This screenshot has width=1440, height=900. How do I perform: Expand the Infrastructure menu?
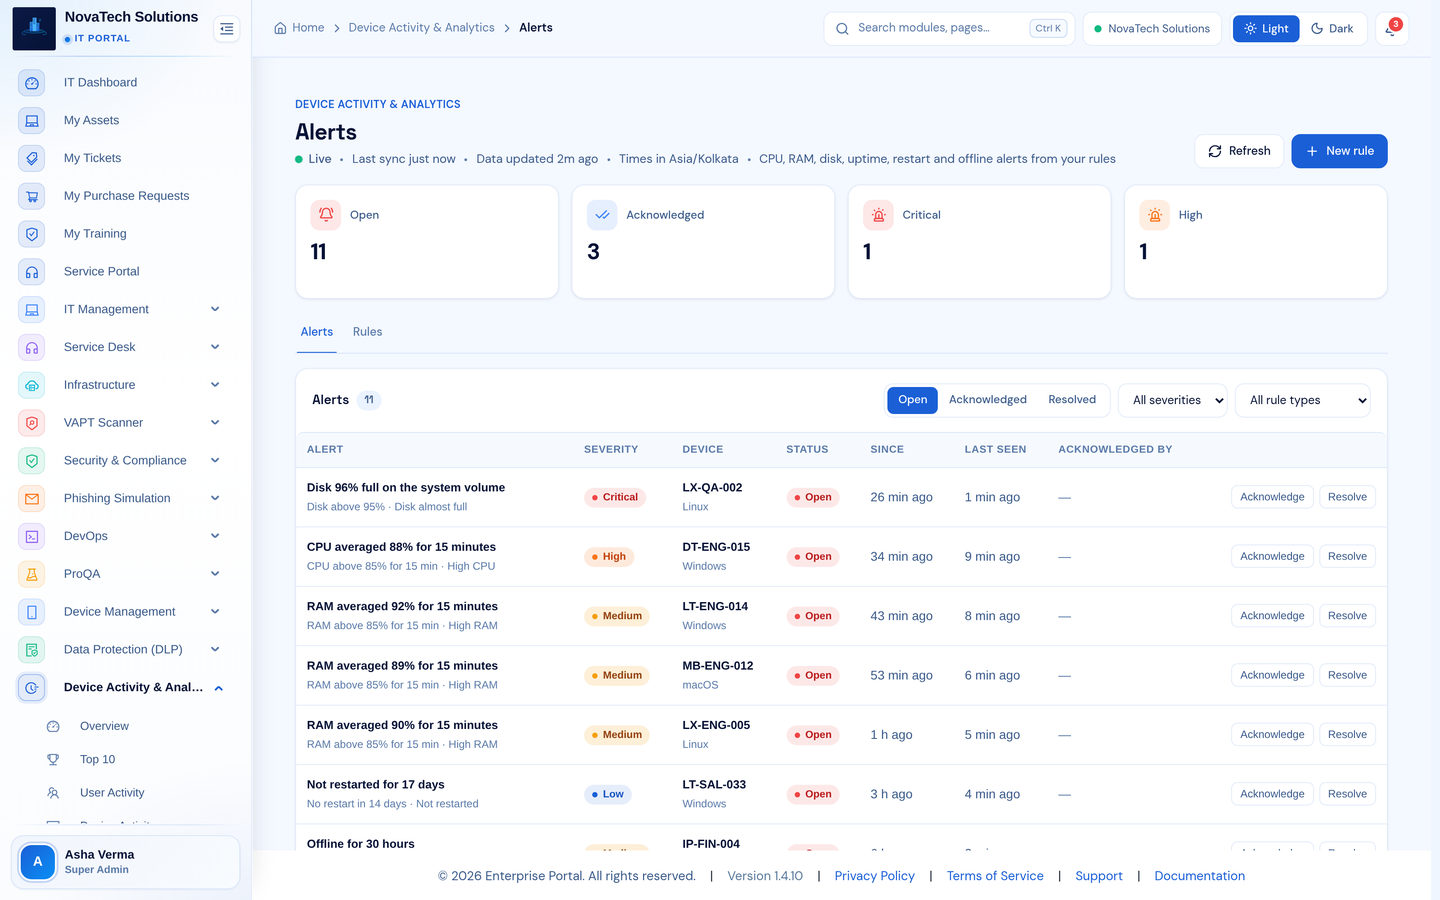click(x=121, y=385)
